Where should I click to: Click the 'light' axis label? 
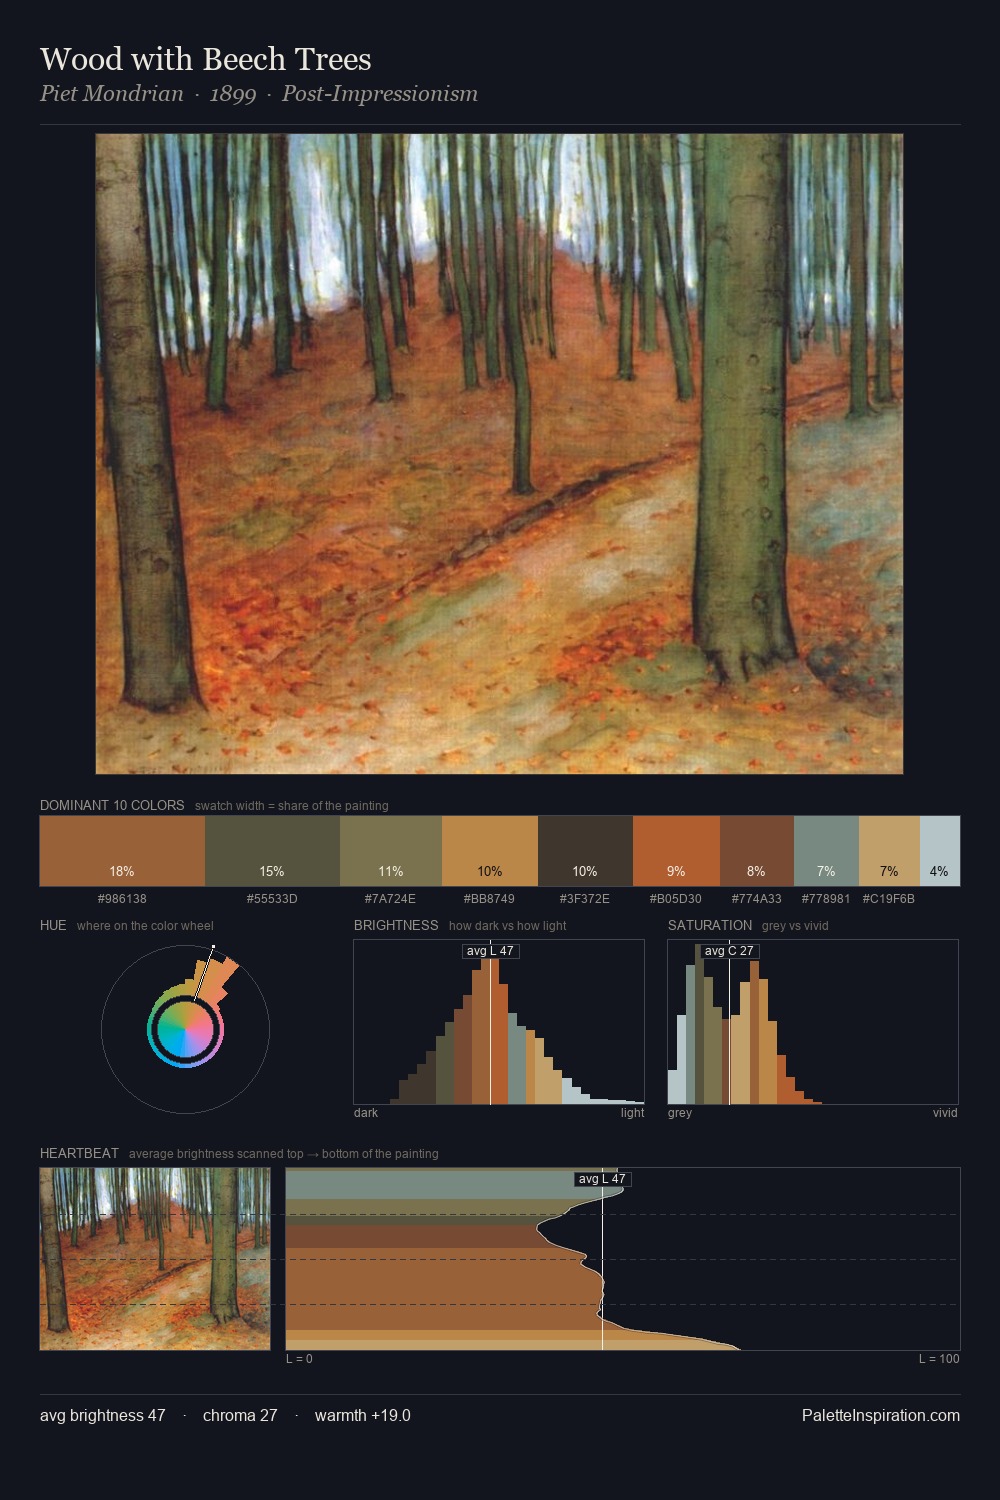pyautogui.click(x=633, y=1113)
